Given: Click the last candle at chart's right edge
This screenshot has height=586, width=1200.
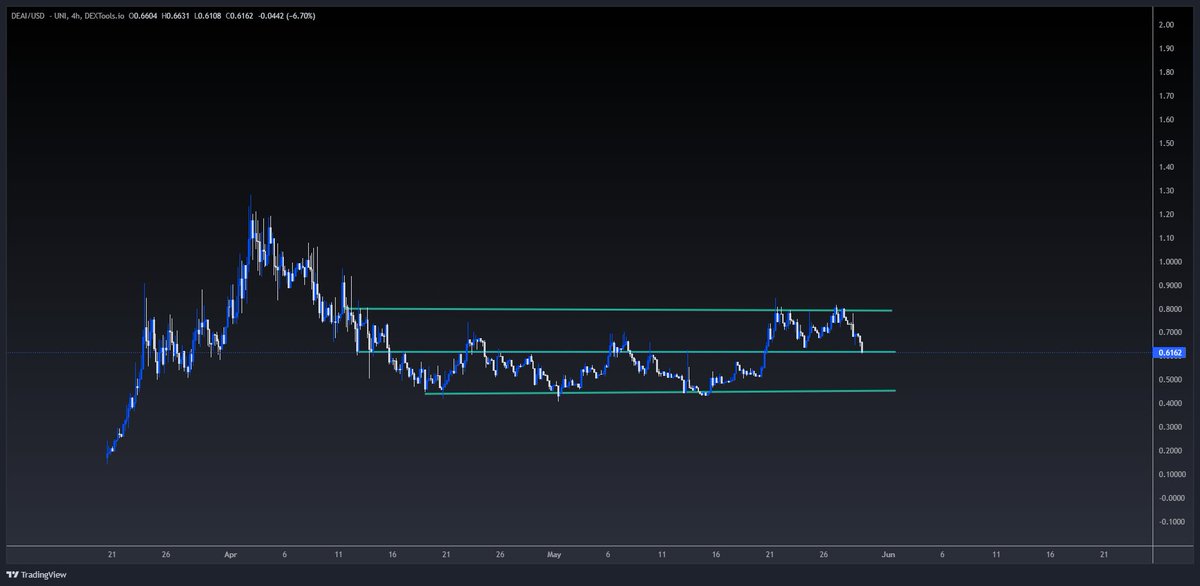Looking at the screenshot, I should pos(862,346).
